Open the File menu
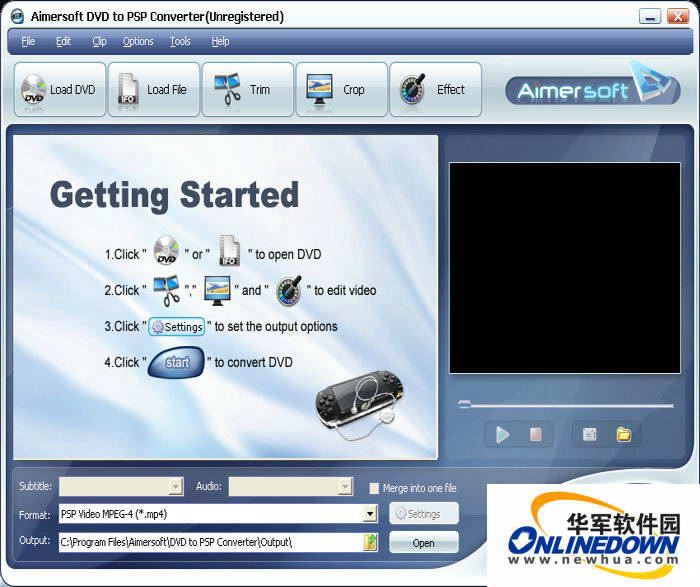The height and width of the screenshot is (587, 700). point(28,42)
